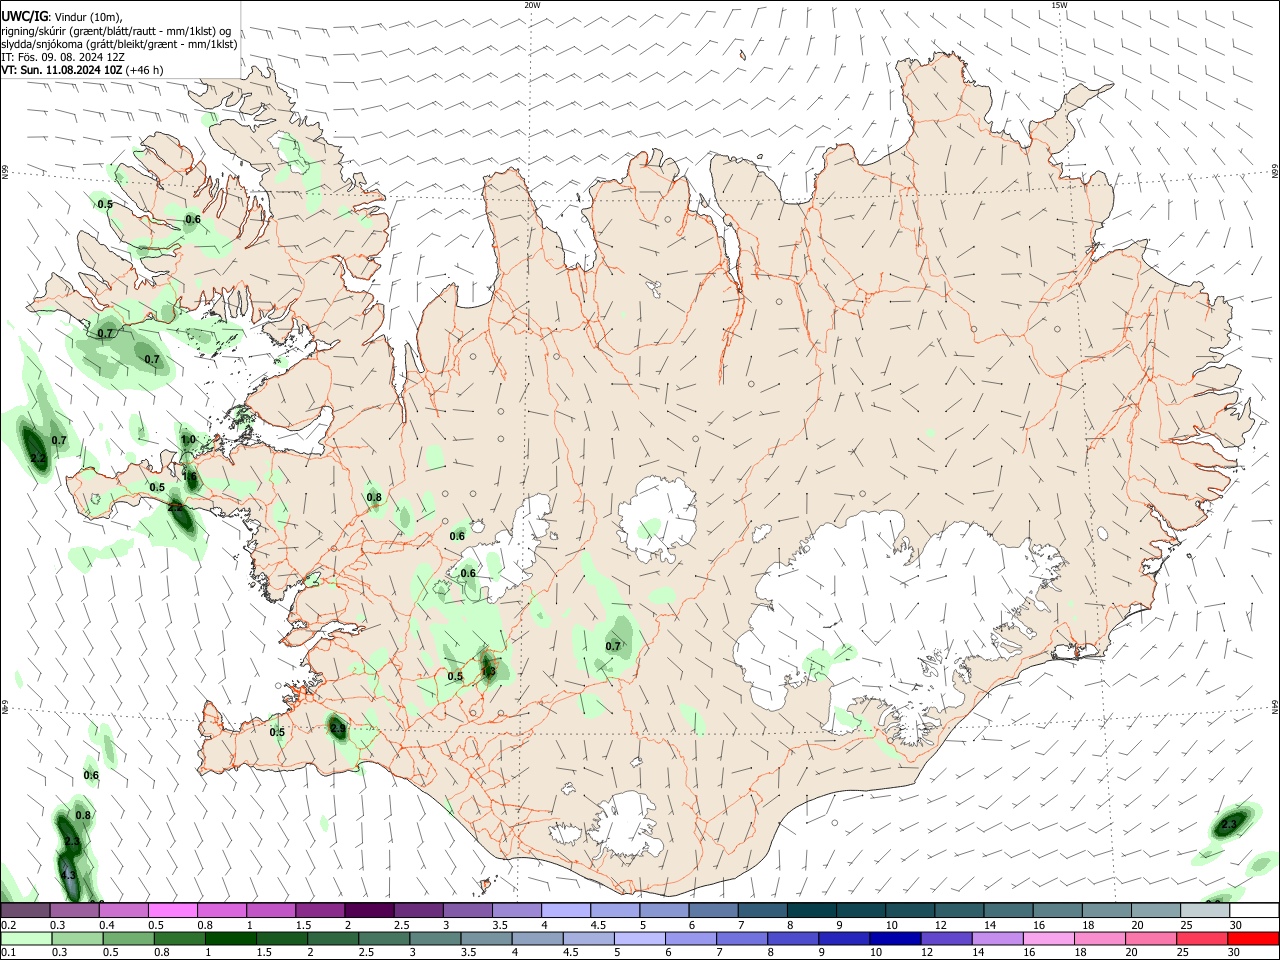The image size is (1280, 960).
Task: Pick lower legend bright red swatch after 30
Action: point(1254,938)
